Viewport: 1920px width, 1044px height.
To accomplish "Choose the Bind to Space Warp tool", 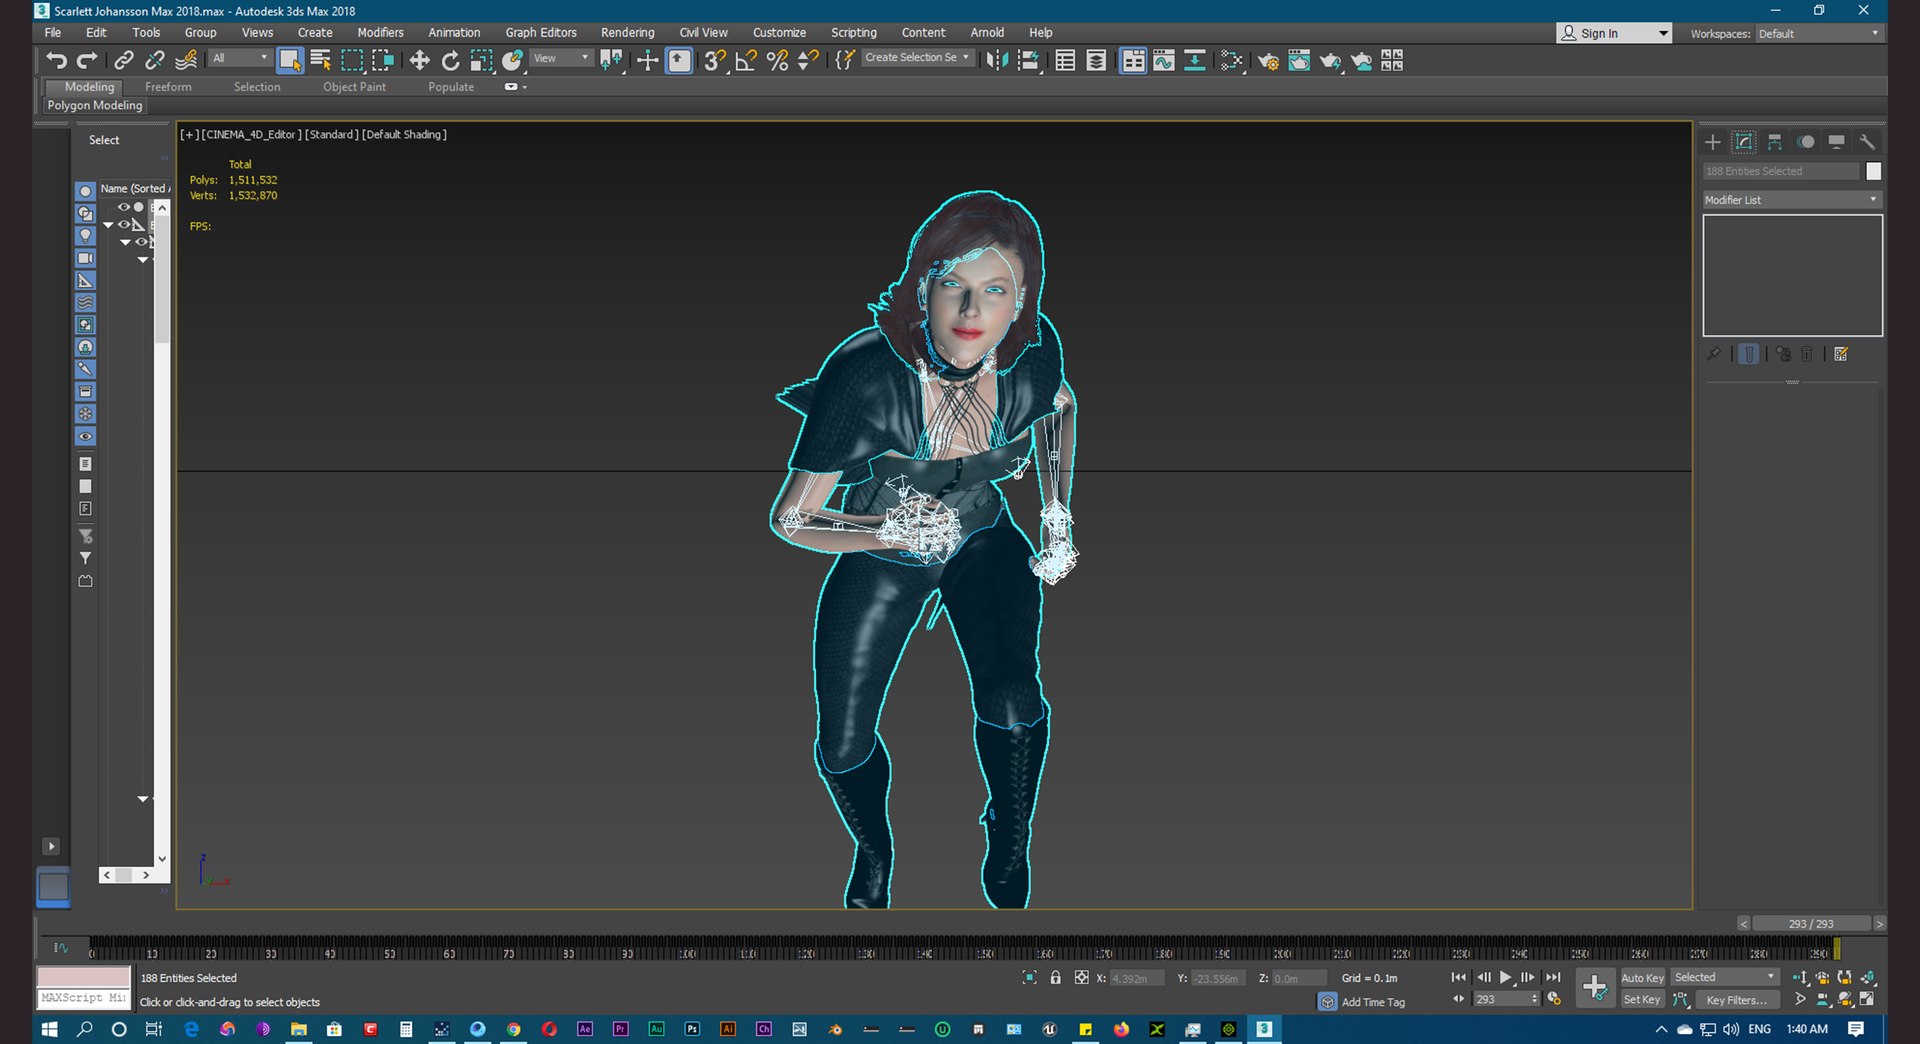I will click(186, 61).
